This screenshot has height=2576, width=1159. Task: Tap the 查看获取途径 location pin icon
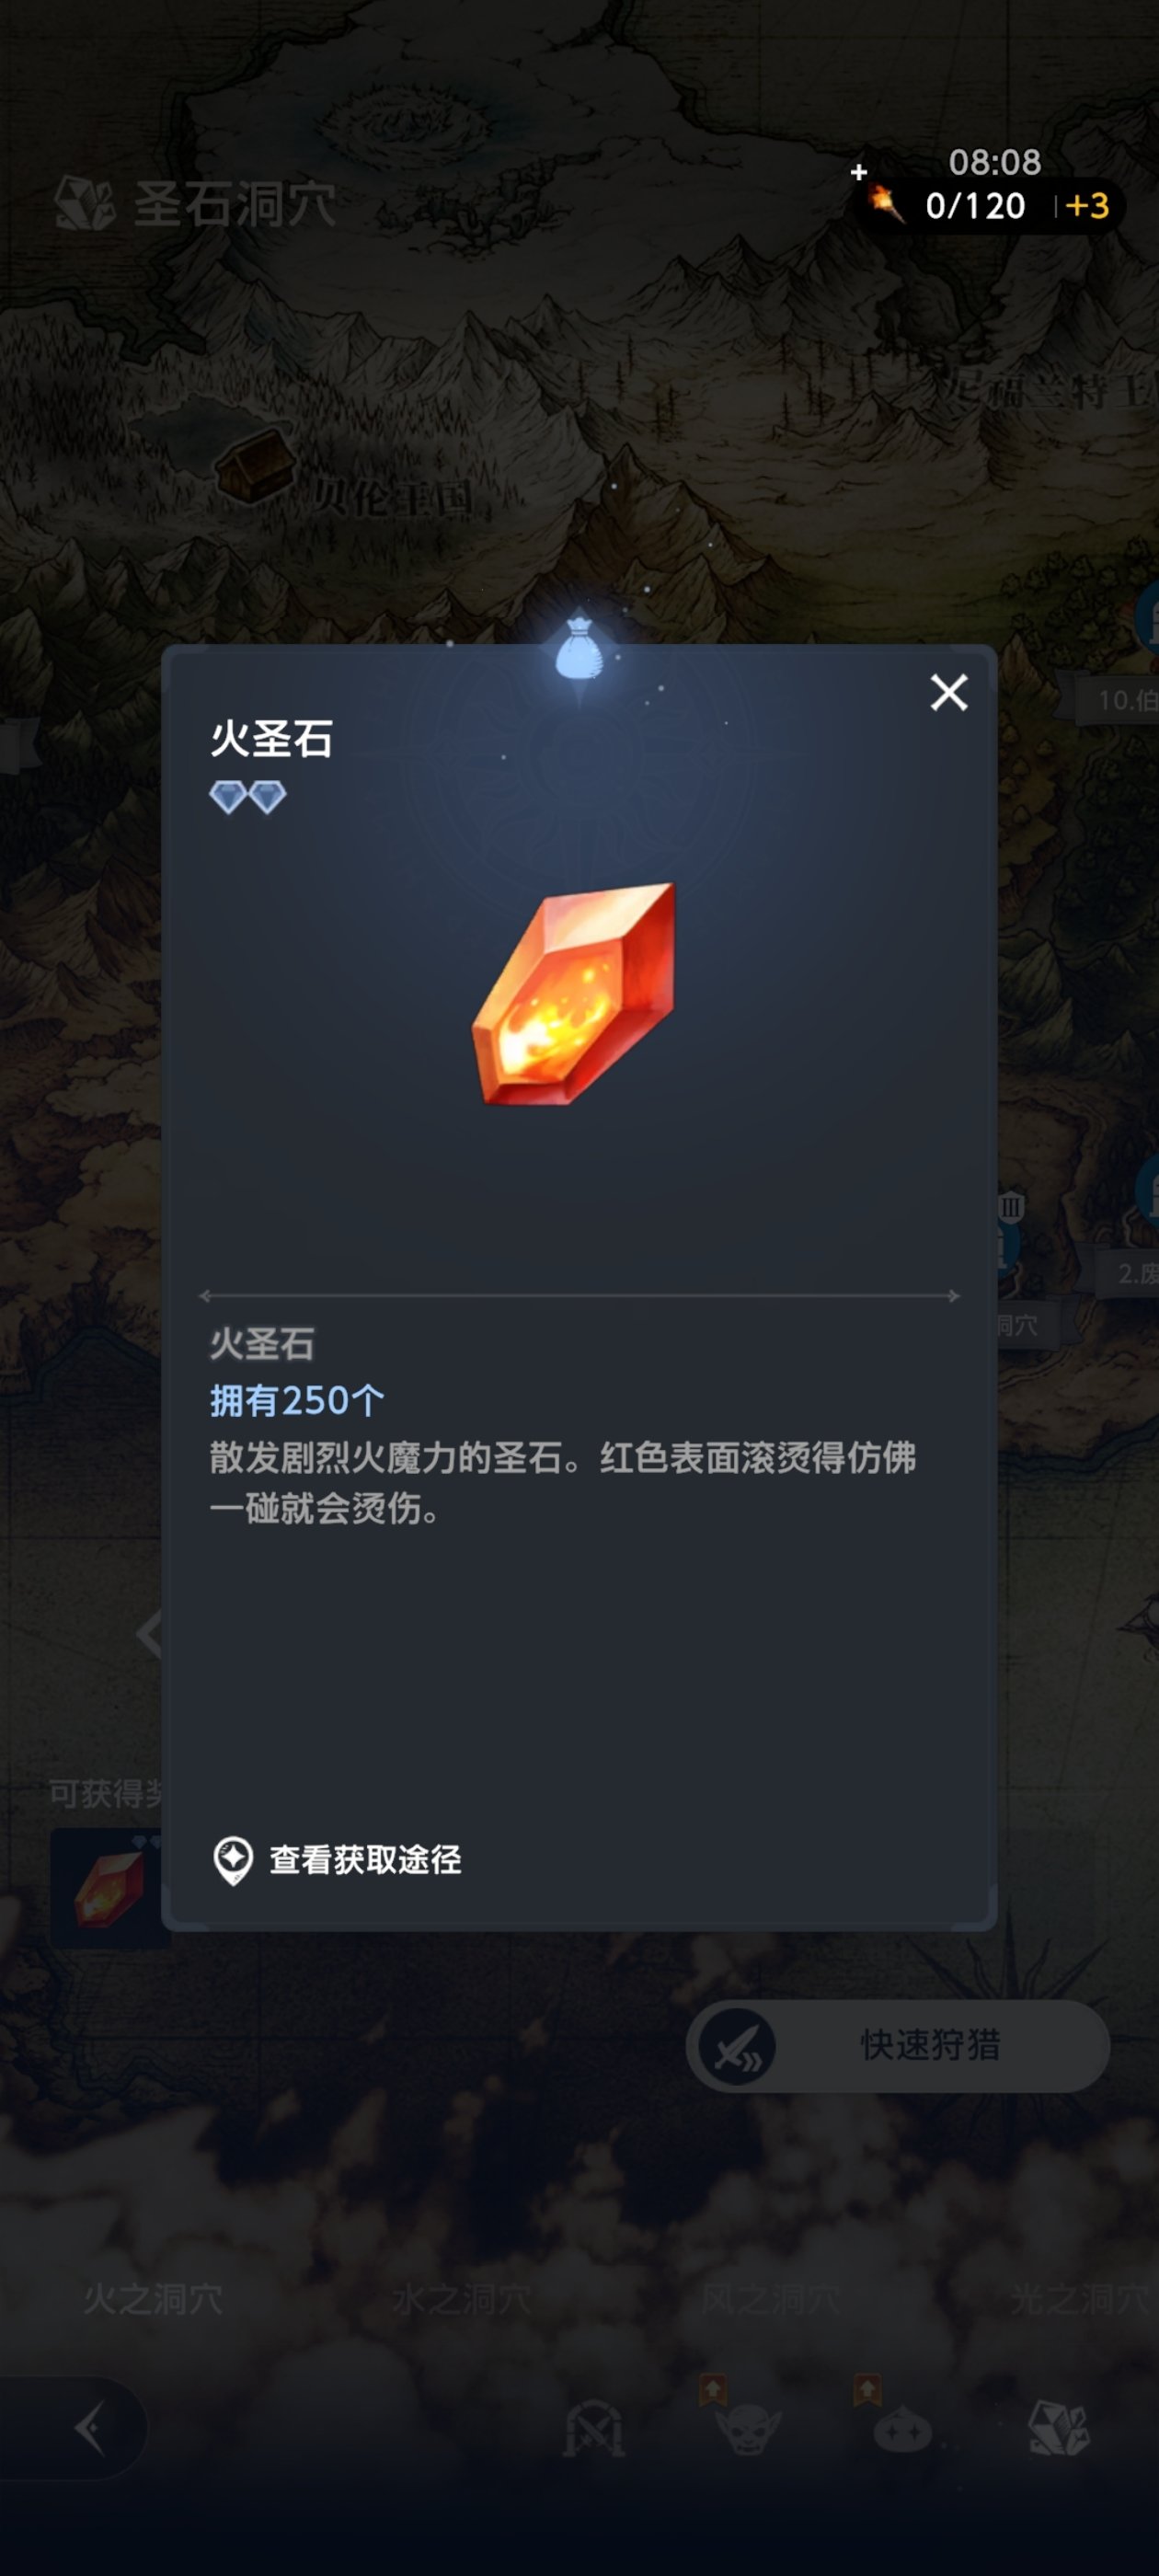[x=233, y=1860]
